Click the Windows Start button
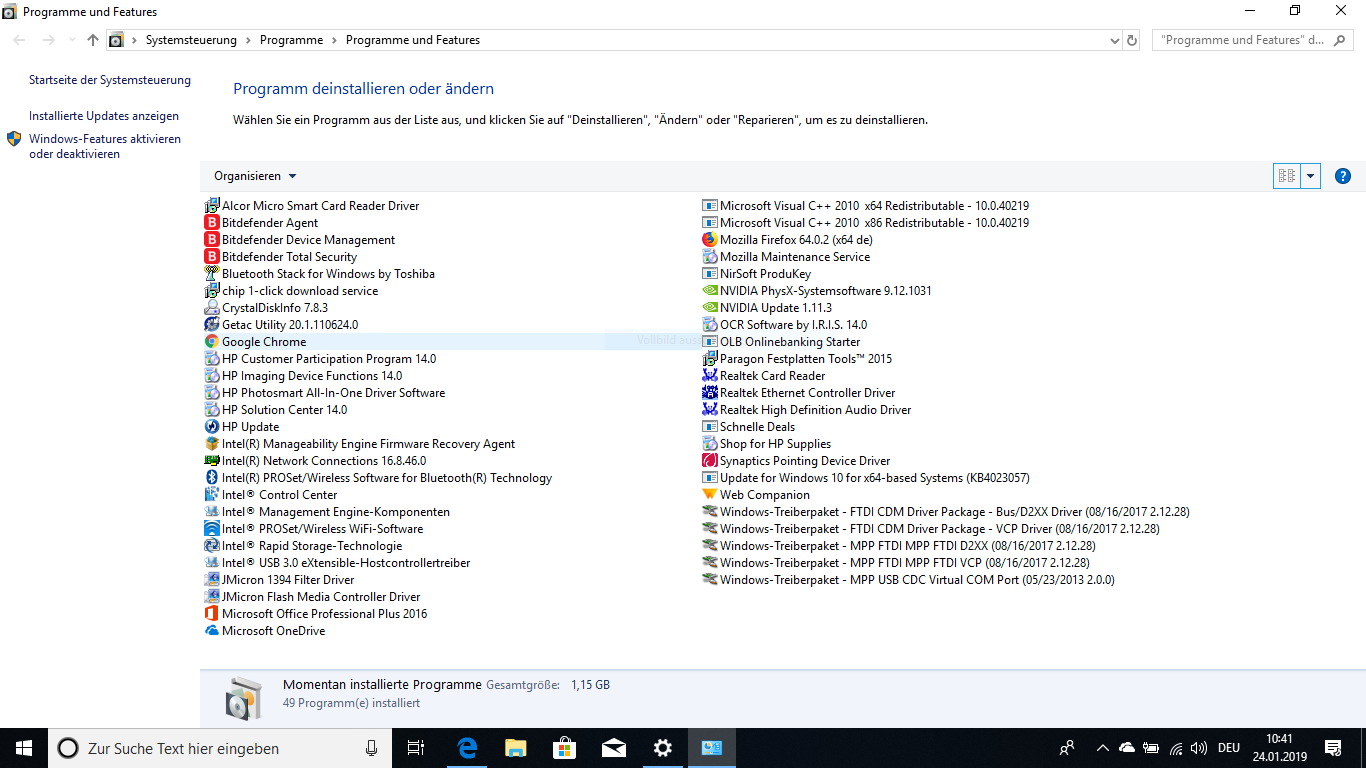 coord(24,748)
